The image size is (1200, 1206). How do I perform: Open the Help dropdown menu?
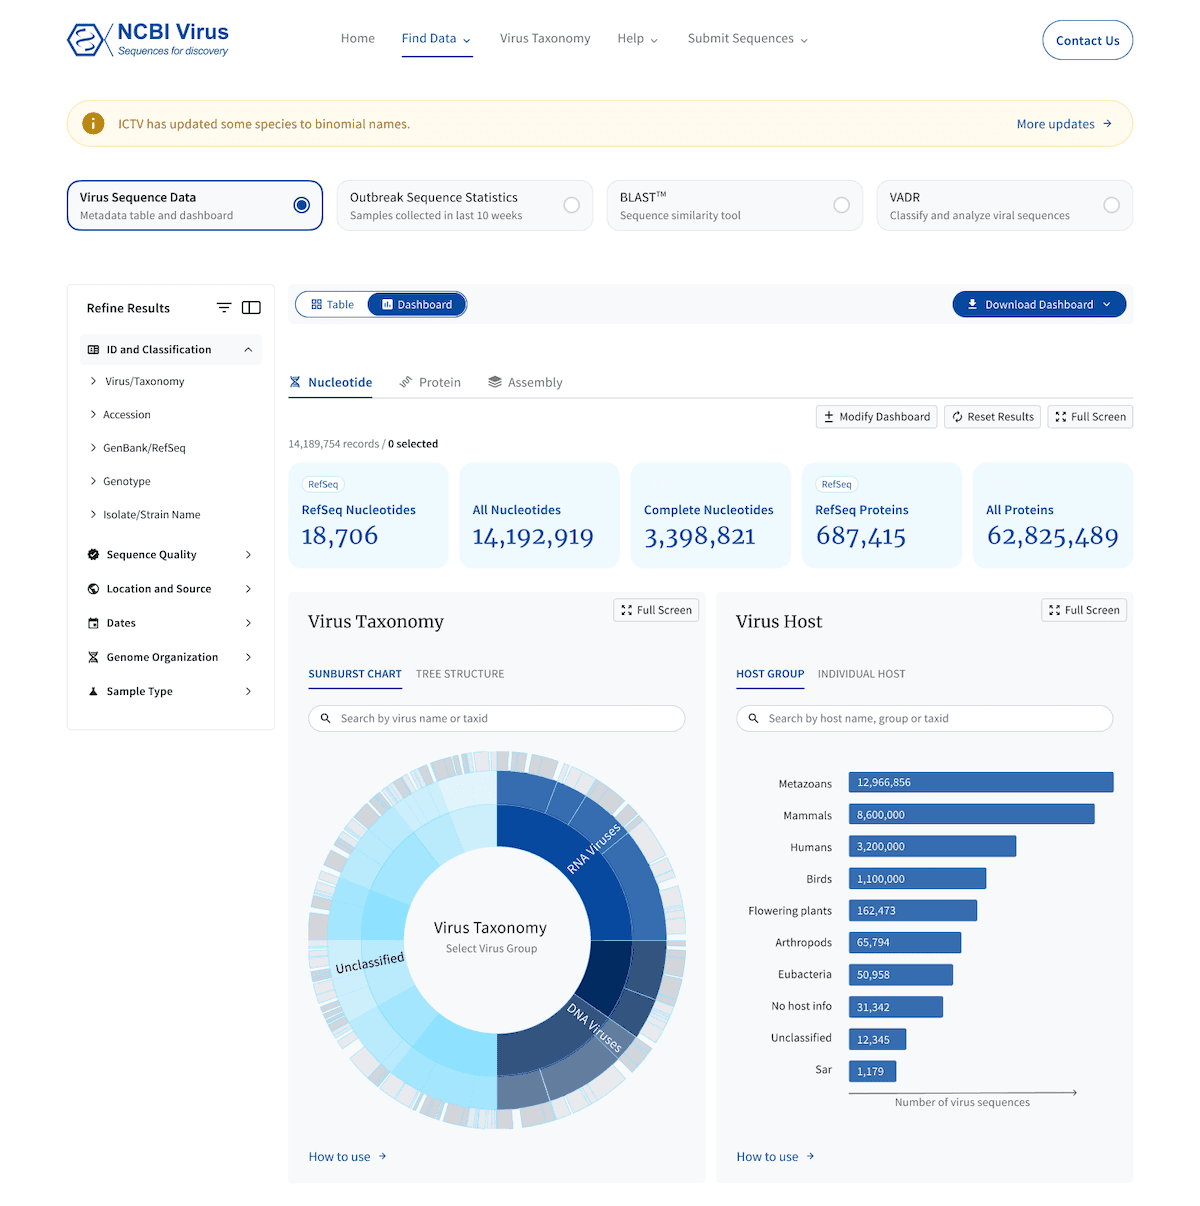(638, 39)
